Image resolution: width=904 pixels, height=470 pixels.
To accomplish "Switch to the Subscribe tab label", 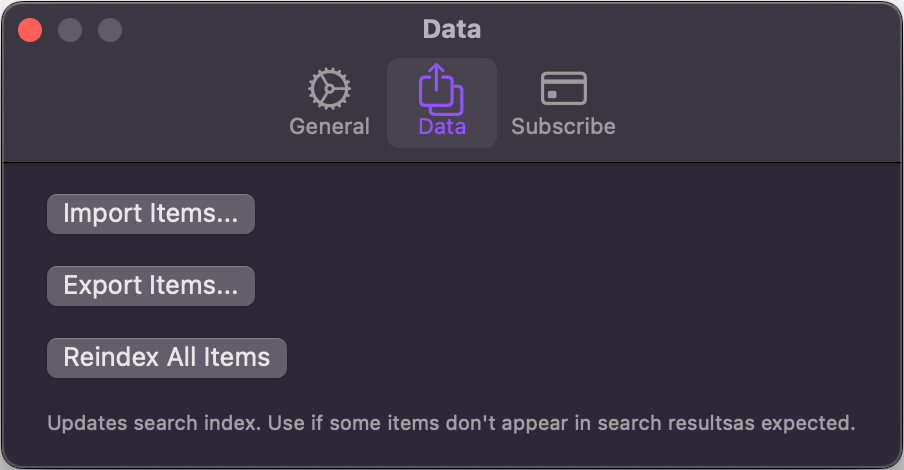I will 563,126.
